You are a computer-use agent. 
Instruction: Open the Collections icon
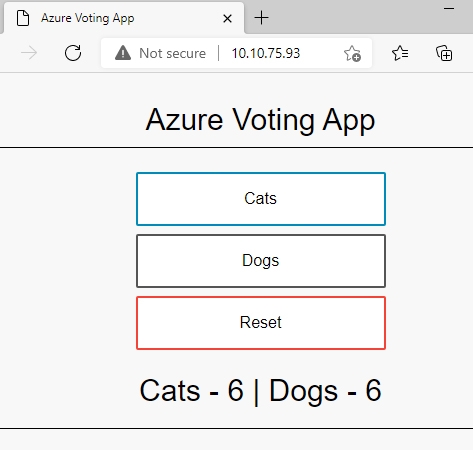pos(444,53)
